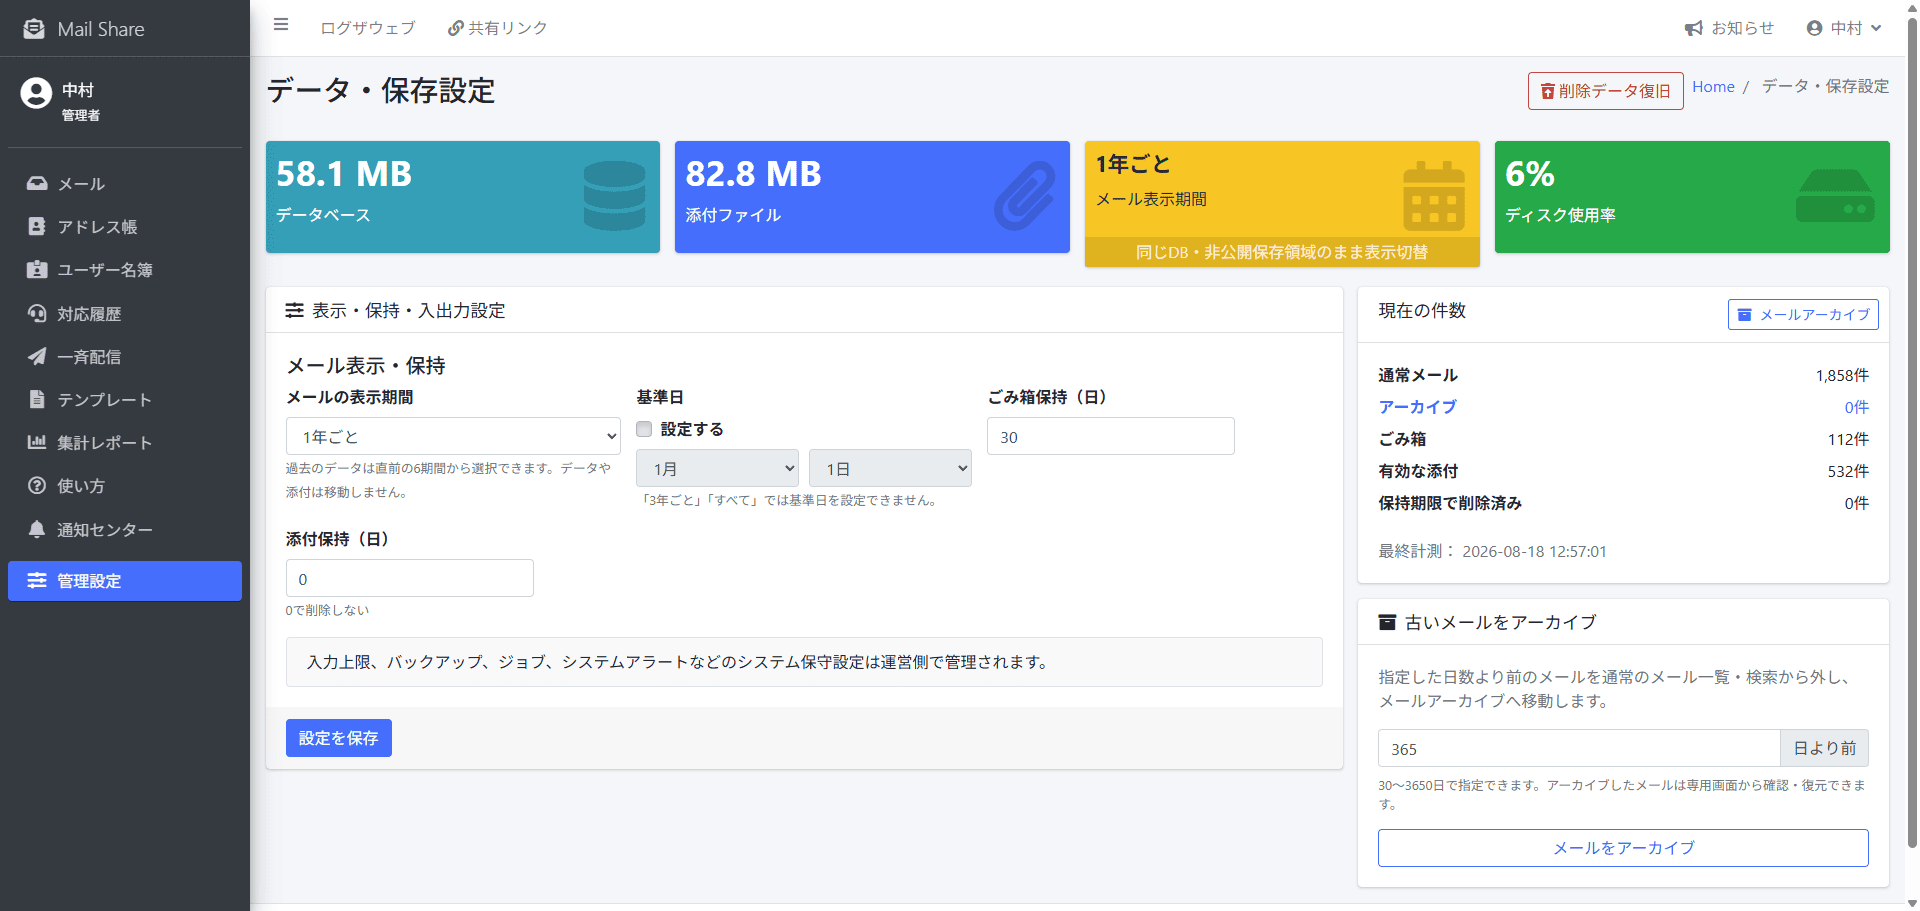Click the archive days input showing 365
The width and height of the screenshot is (1920, 911).
tap(1579, 749)
